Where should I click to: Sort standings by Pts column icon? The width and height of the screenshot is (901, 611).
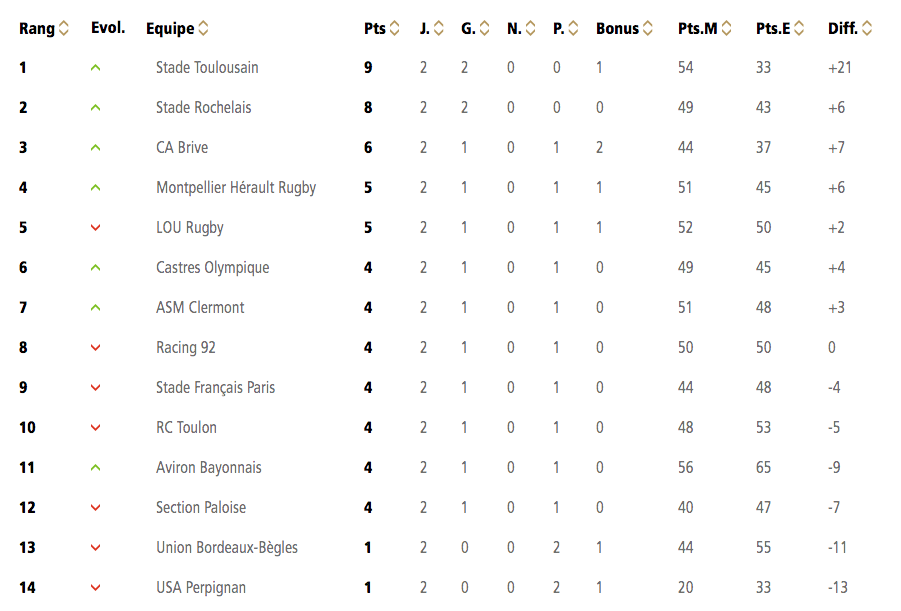tap(394, 28)
